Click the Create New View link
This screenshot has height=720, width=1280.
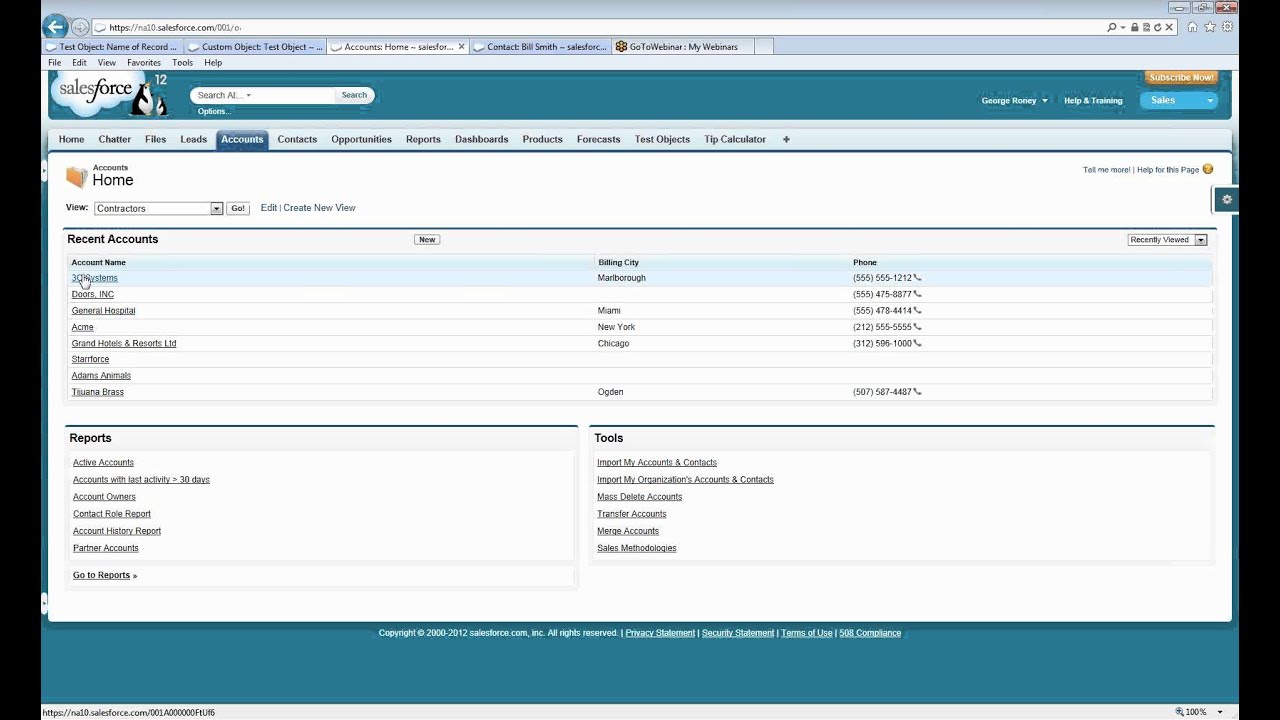(319, 208)
